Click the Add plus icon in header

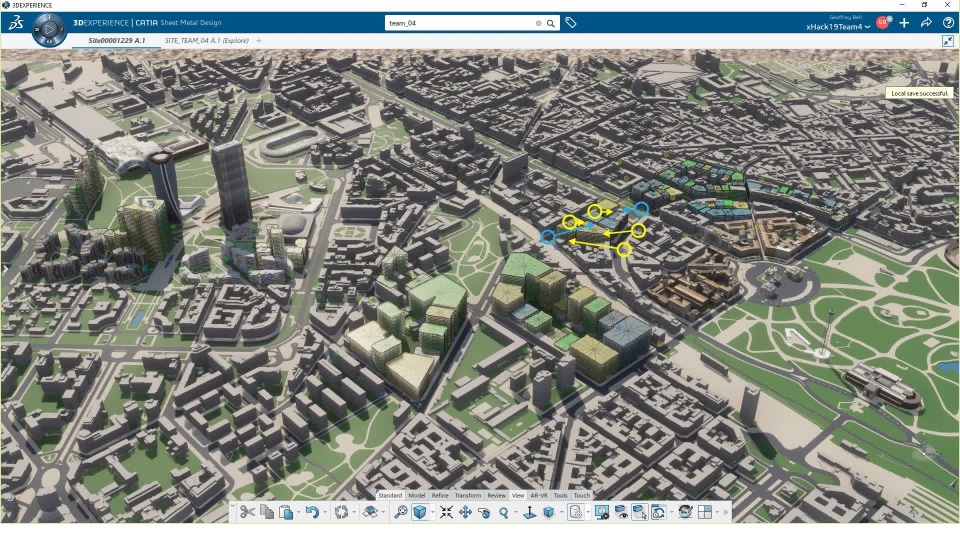click(x=904, y=22)
